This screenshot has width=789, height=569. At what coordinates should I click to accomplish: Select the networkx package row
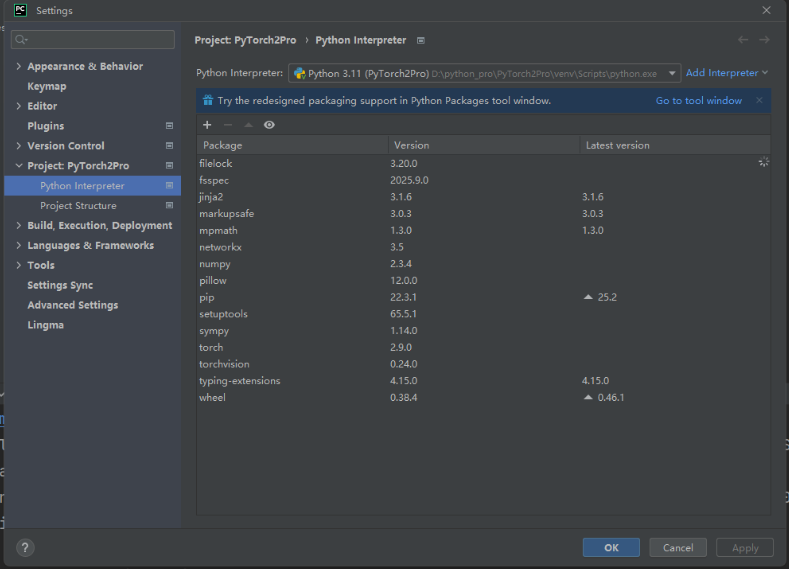(483, 247)
